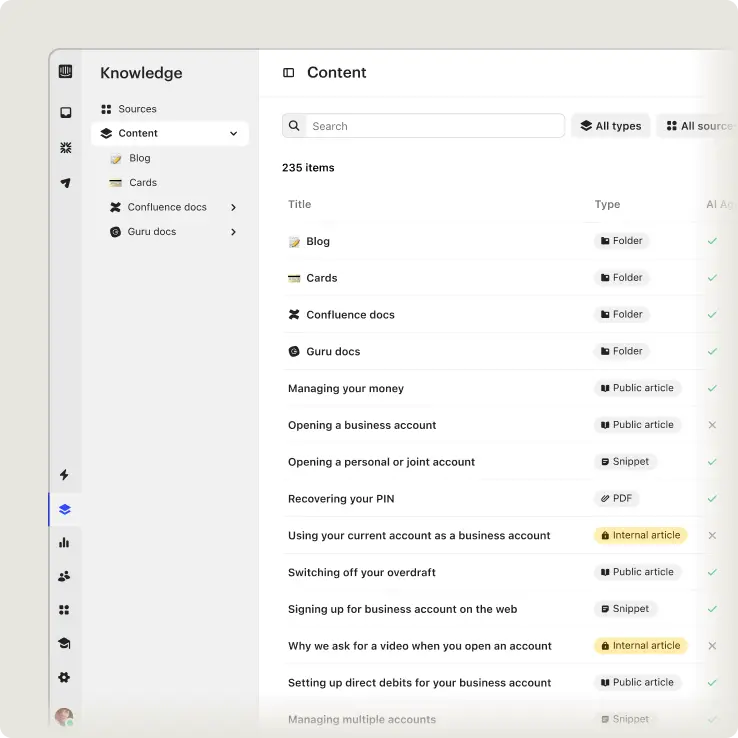Select Blog under Content in sidebar

click(139, 158)
